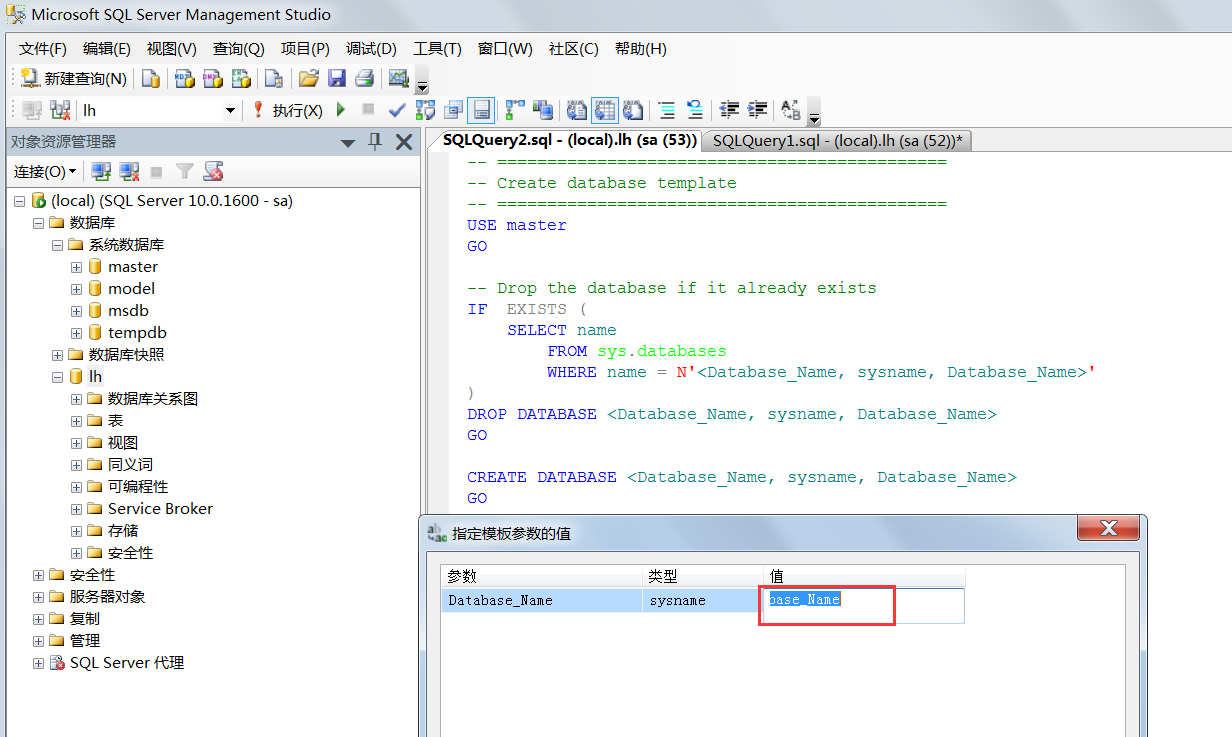Toggle Results to File output mode
This screenshot has width=1232, height=737.
coord(632,110)
